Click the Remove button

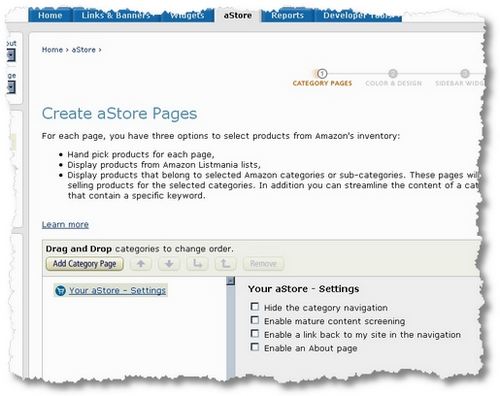pos(263,264)
